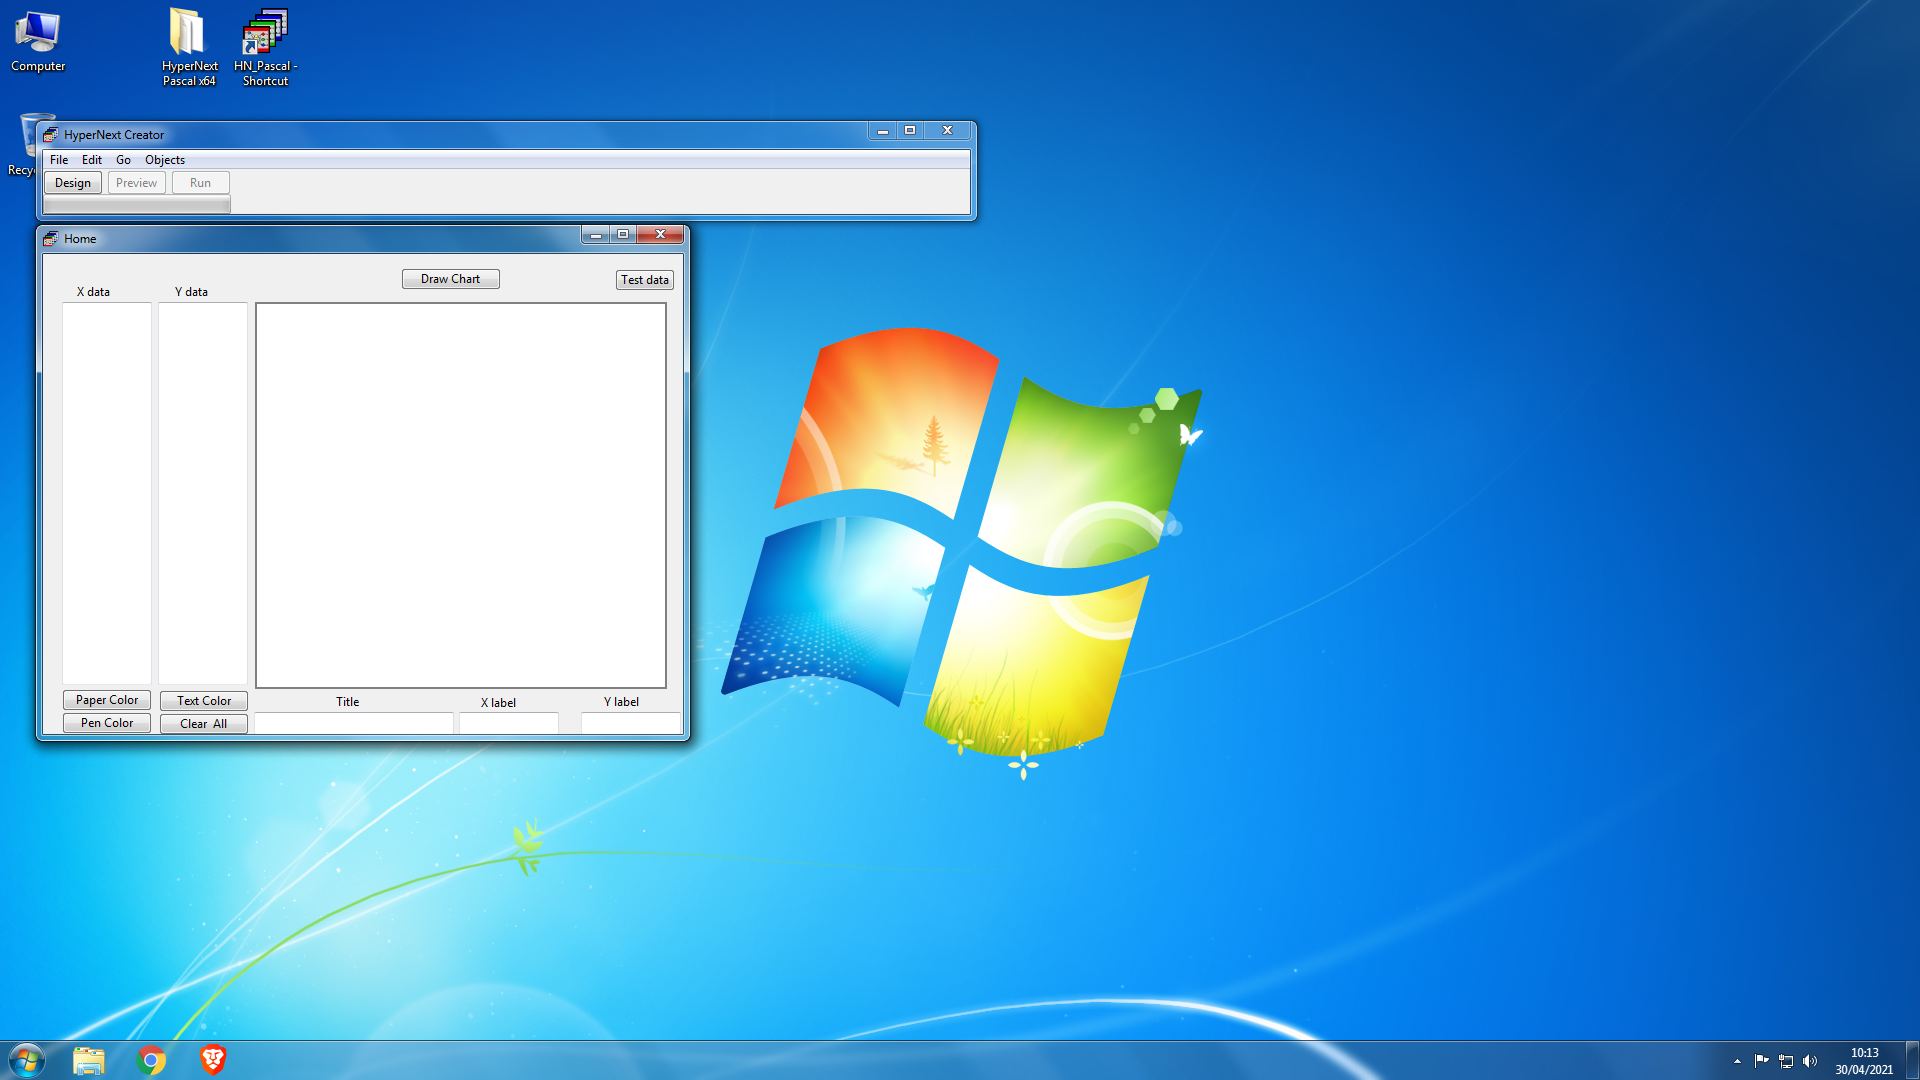Launch the HN_Pascal shortcut icon

265,46
